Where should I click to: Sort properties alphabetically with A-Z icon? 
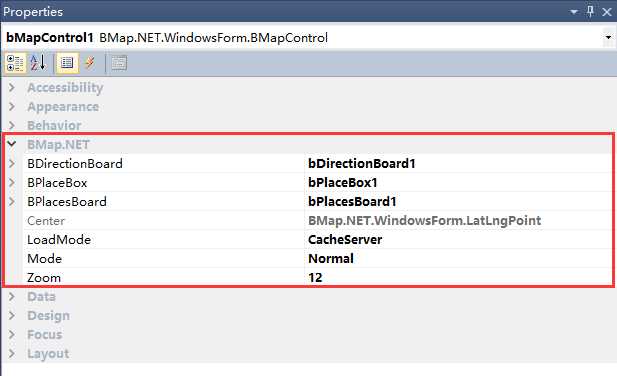click(x=38, y=63)
